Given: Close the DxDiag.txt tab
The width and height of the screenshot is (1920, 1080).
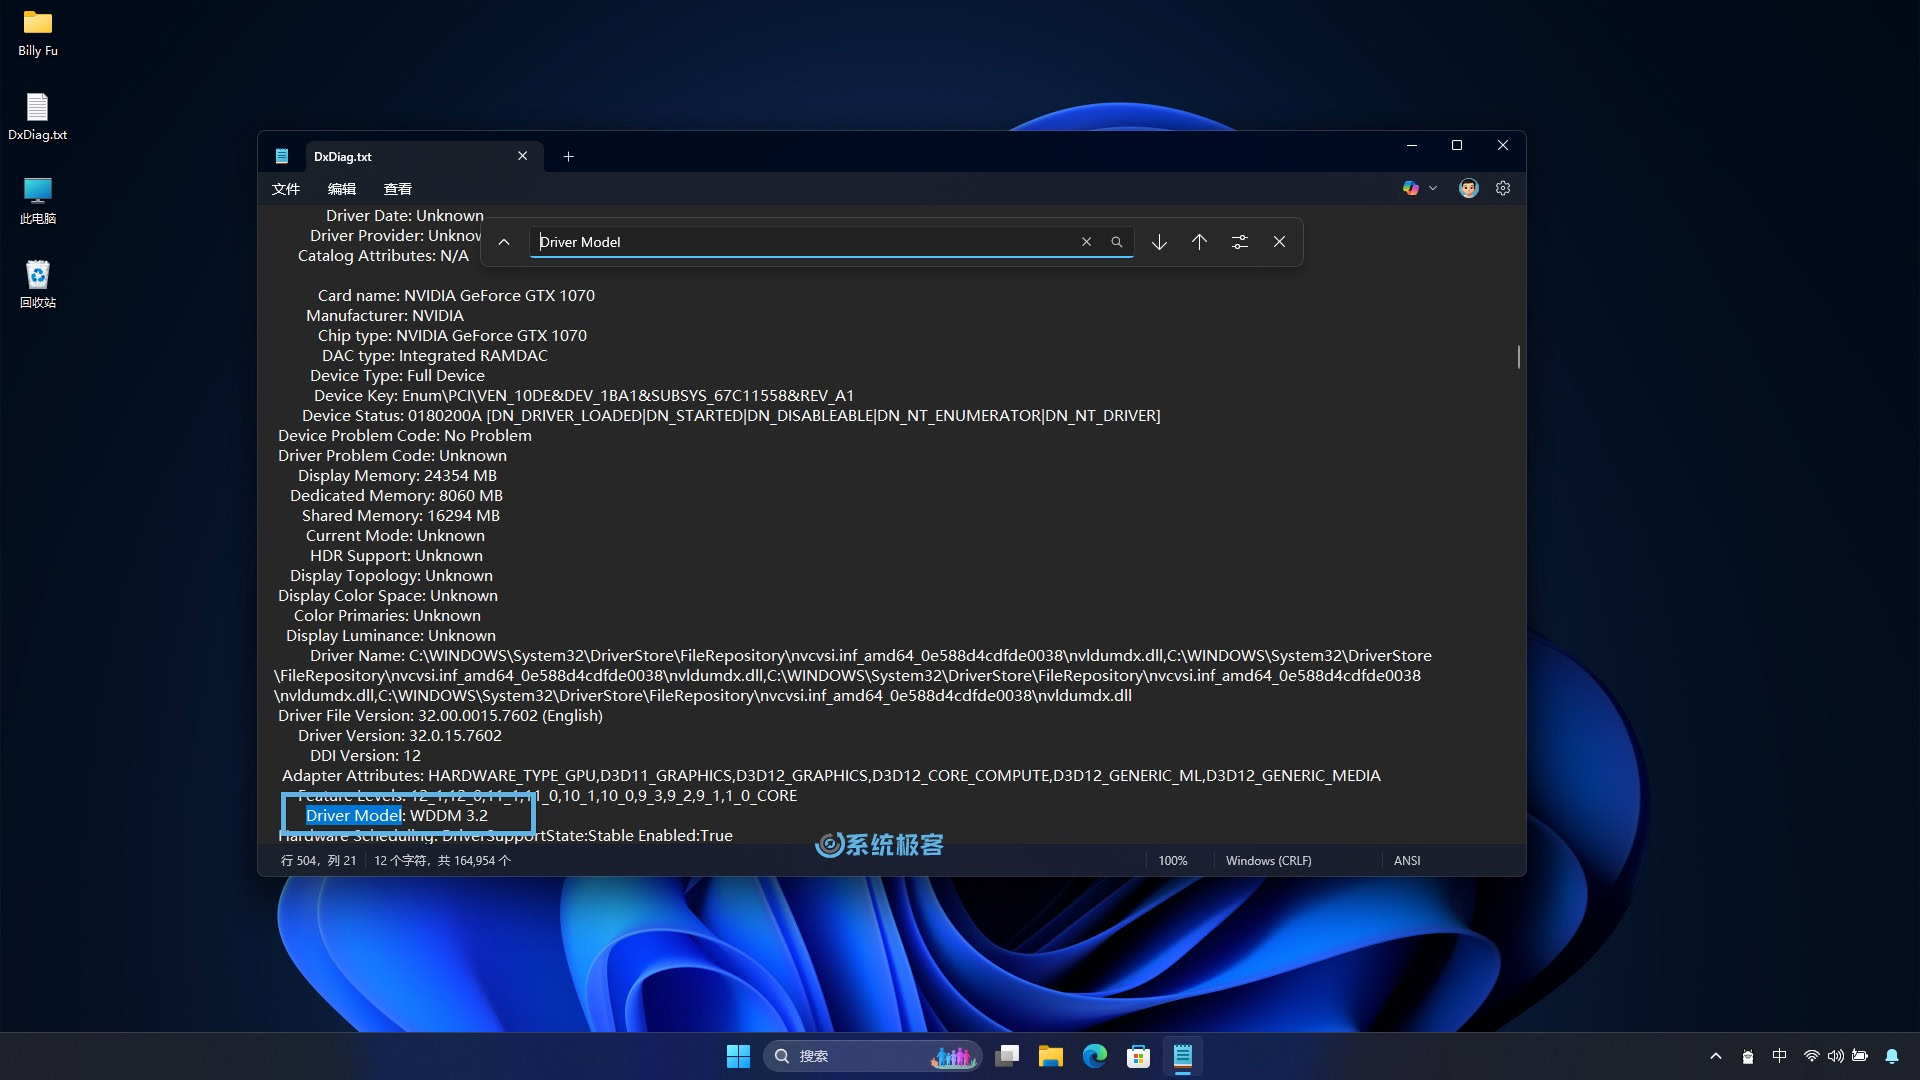Looking at the screenshot, I should click(x=522, y=156).
